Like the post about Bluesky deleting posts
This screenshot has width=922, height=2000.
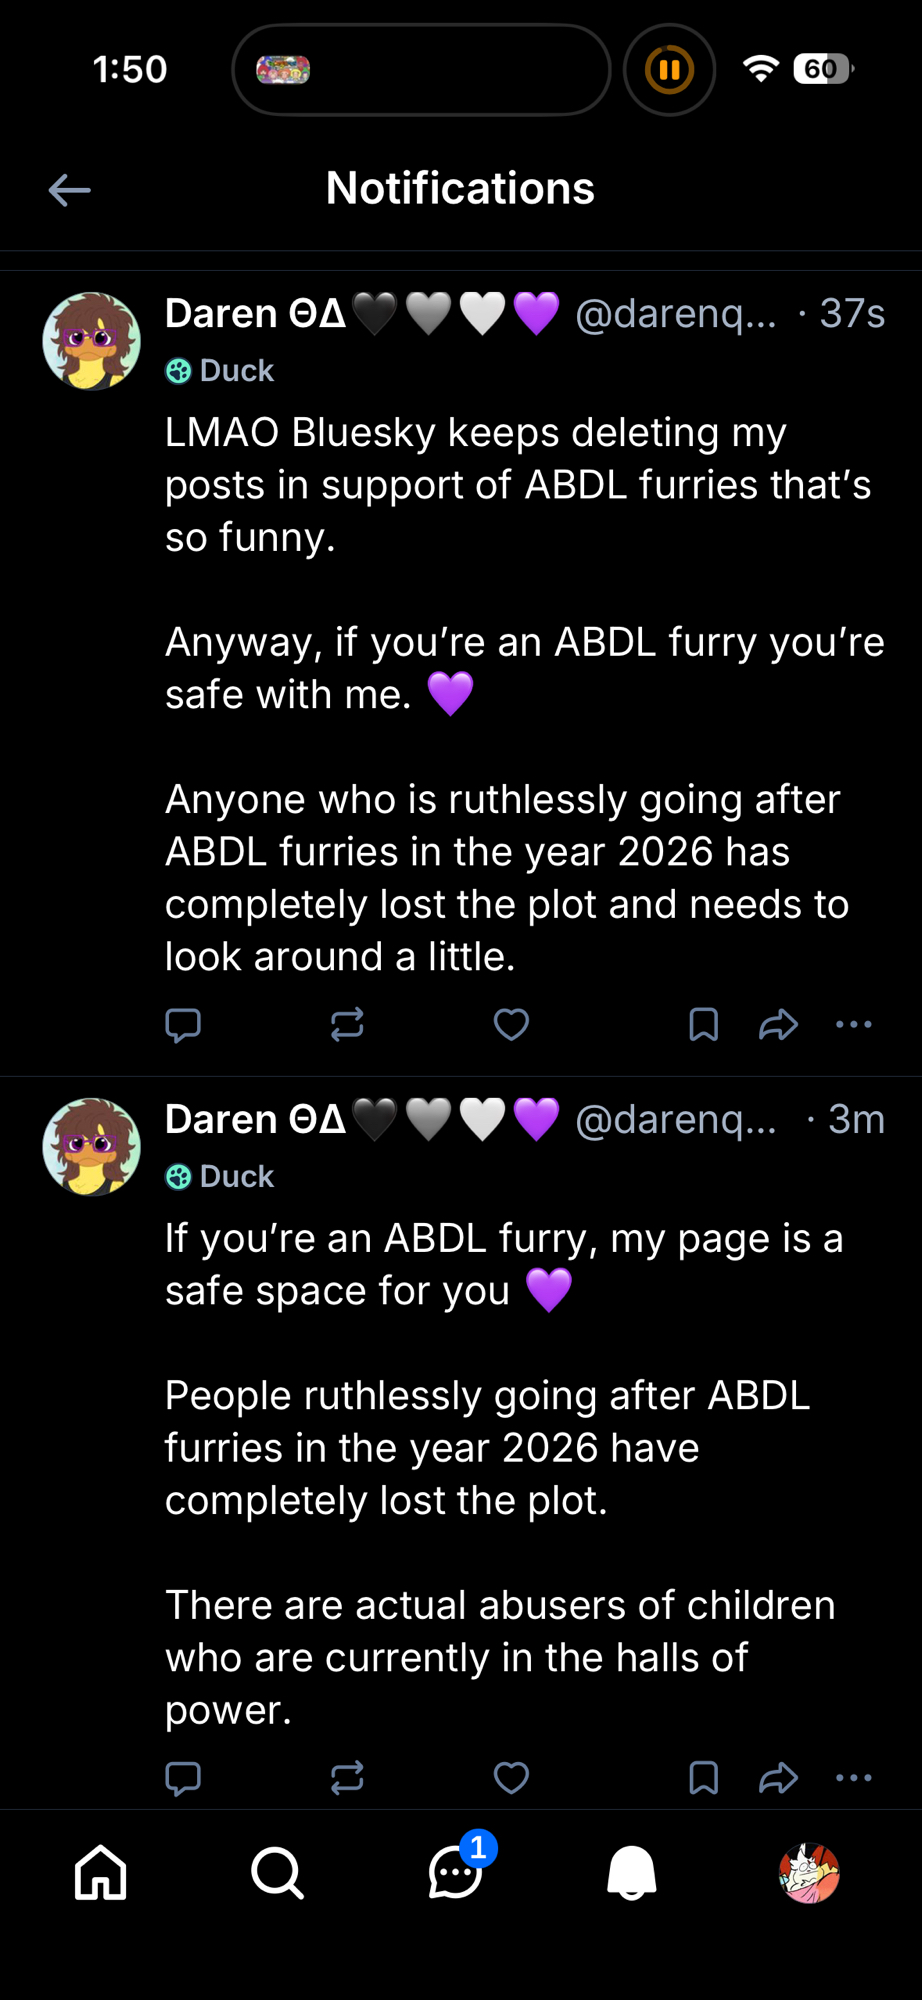[x=511, y=1025]
